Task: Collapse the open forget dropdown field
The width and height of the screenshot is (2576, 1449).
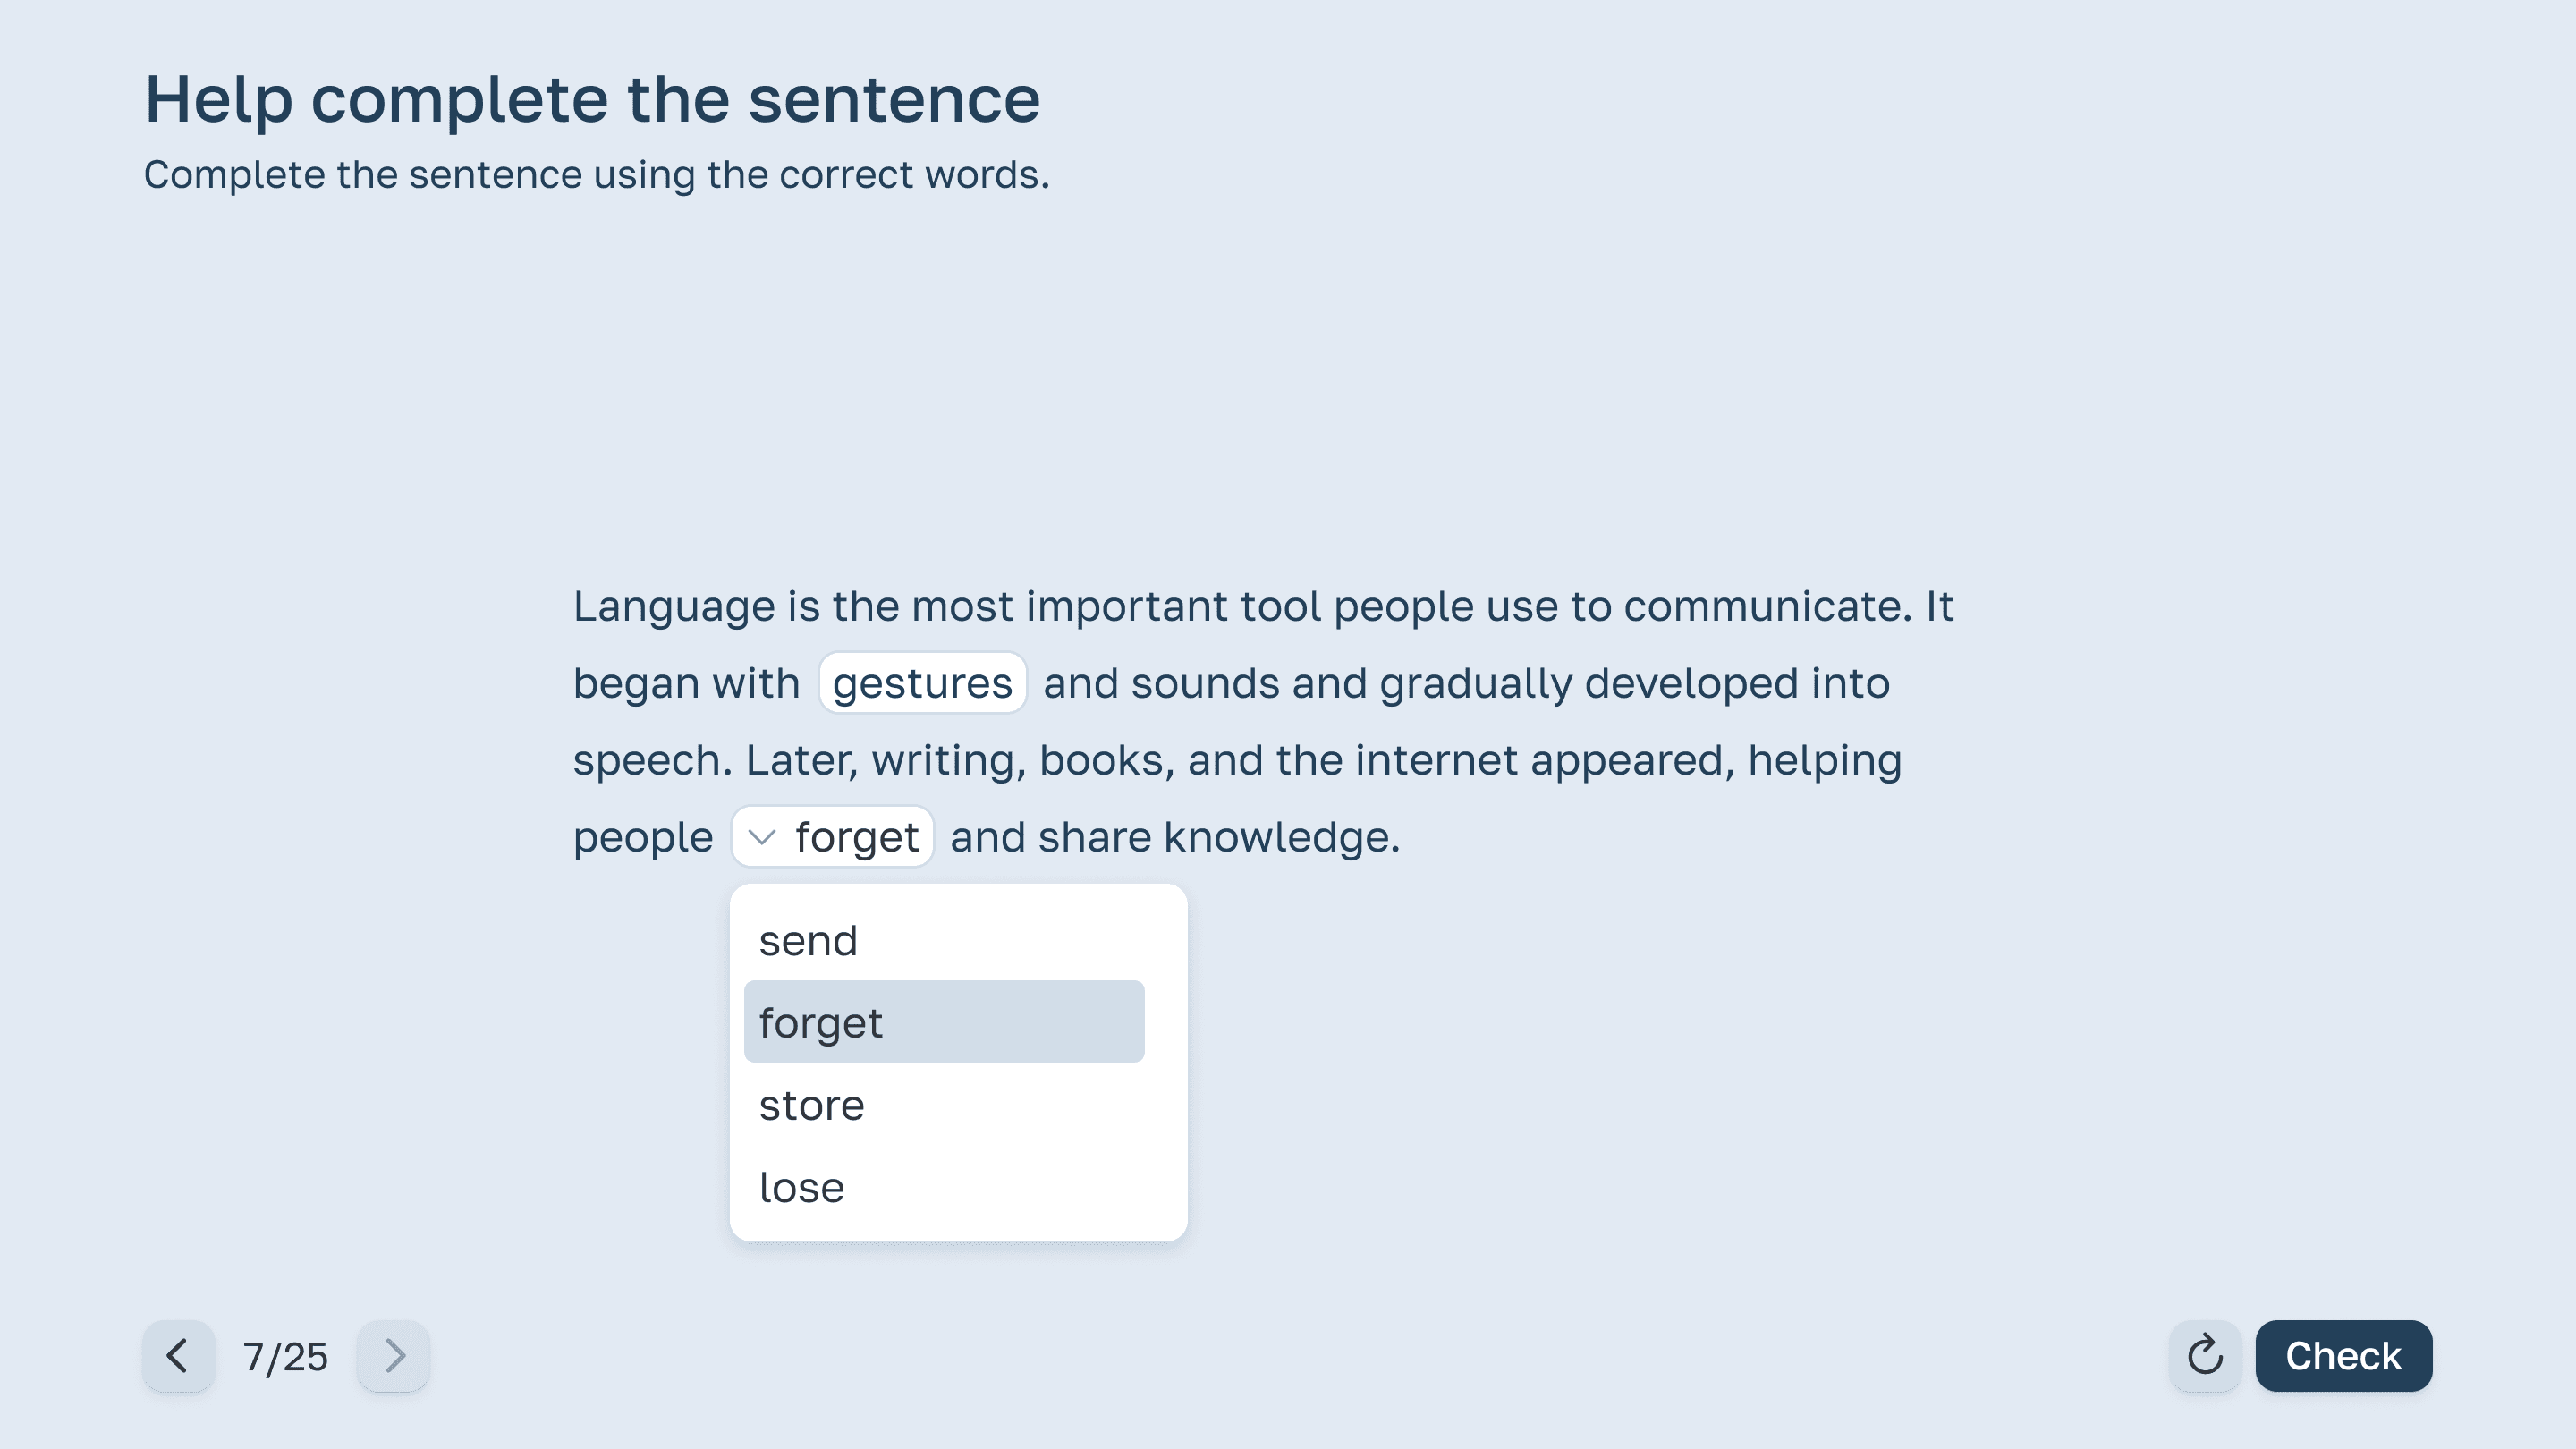Action: coord(855,837)
